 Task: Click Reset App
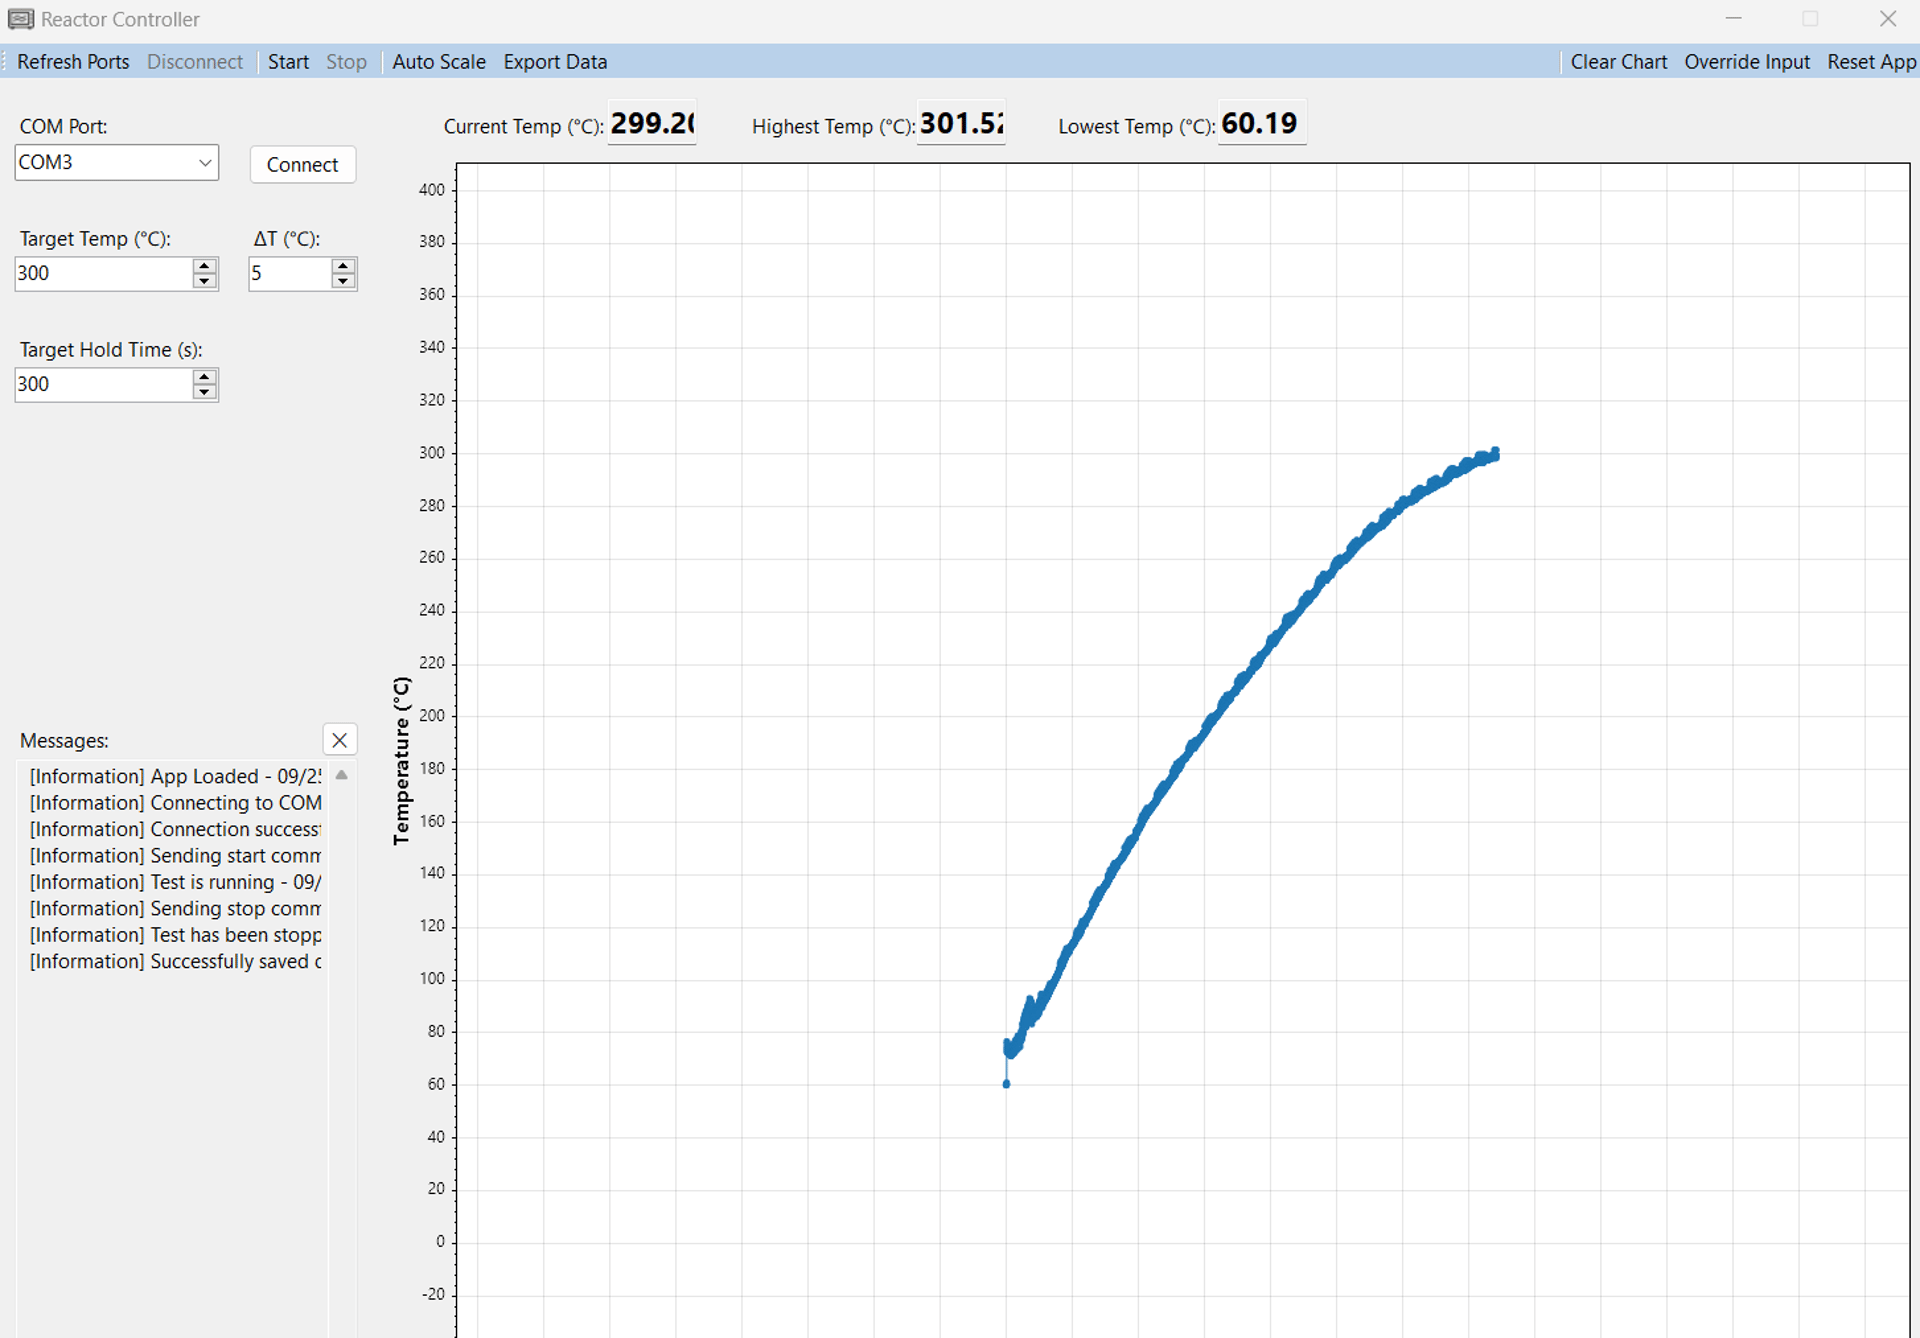(1871, 62)
